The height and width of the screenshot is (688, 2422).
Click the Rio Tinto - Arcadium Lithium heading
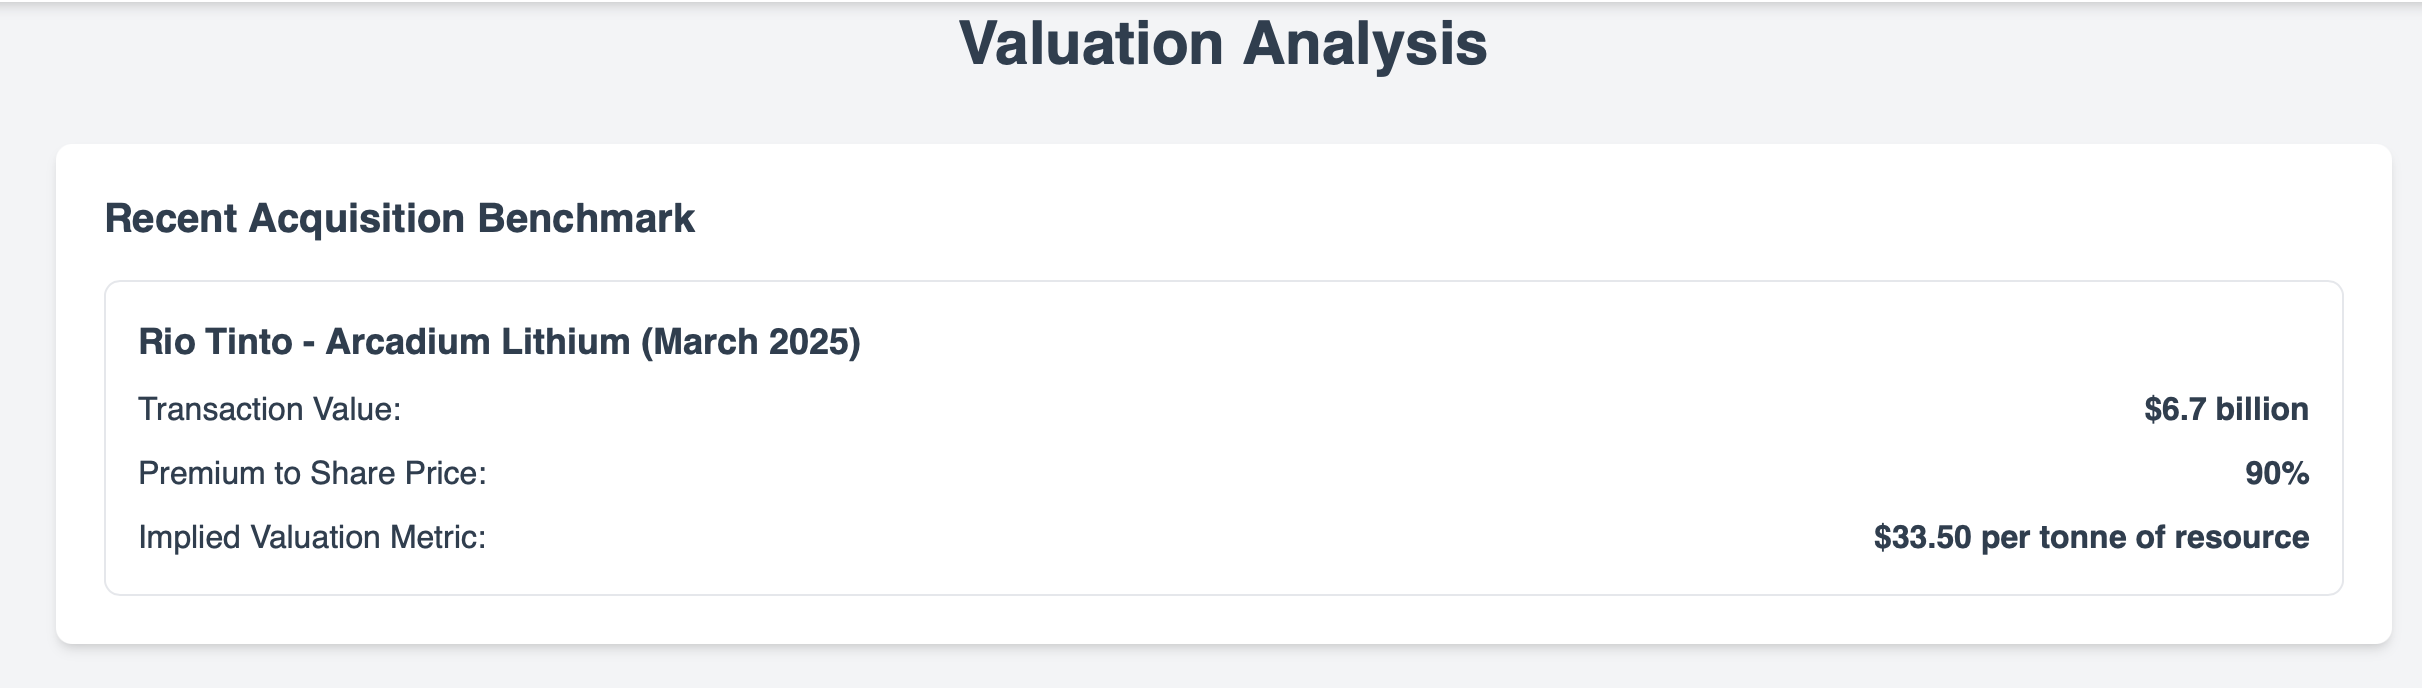tap(499, 342)
